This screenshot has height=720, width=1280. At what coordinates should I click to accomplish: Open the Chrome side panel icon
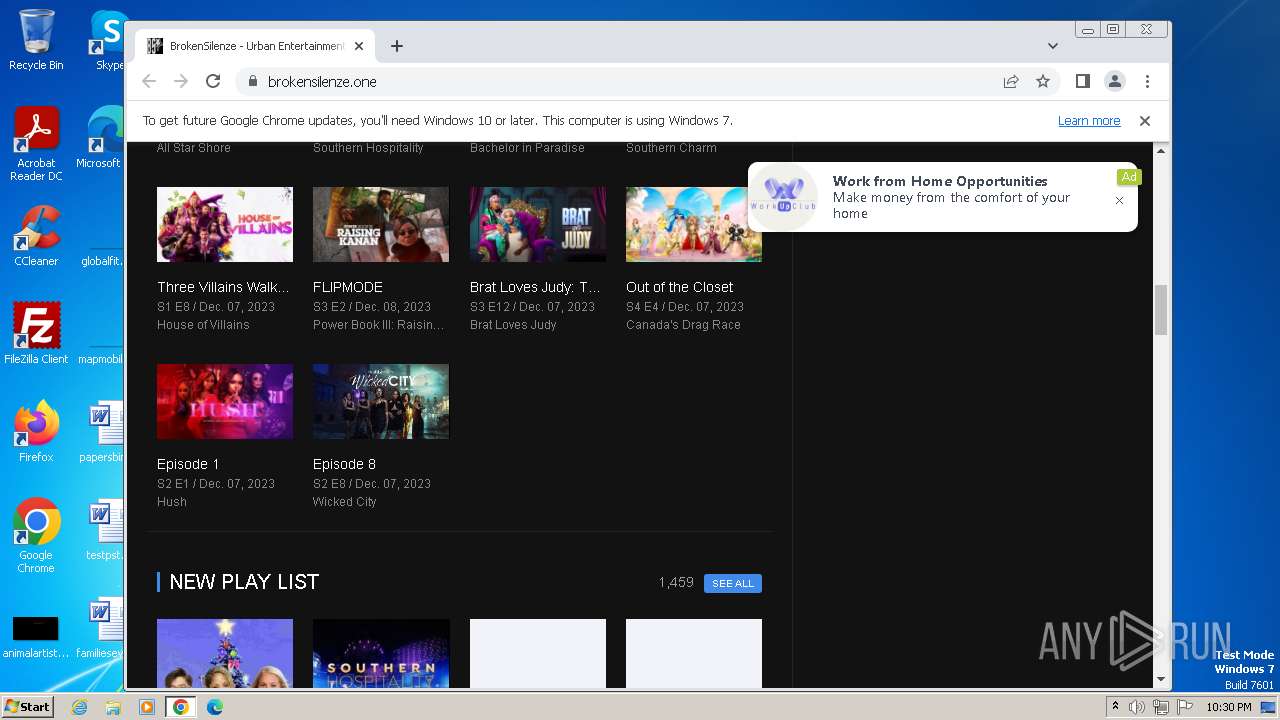[1082, 81]
